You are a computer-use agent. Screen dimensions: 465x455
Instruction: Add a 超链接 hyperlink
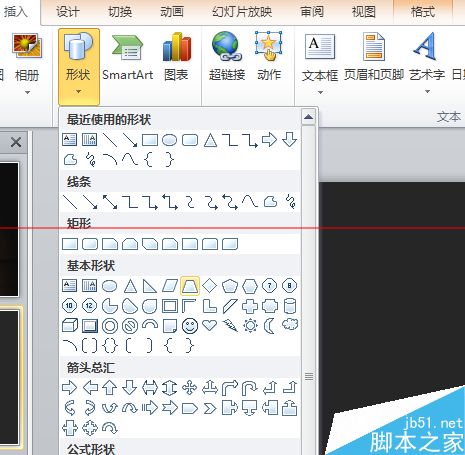[227, 57]
